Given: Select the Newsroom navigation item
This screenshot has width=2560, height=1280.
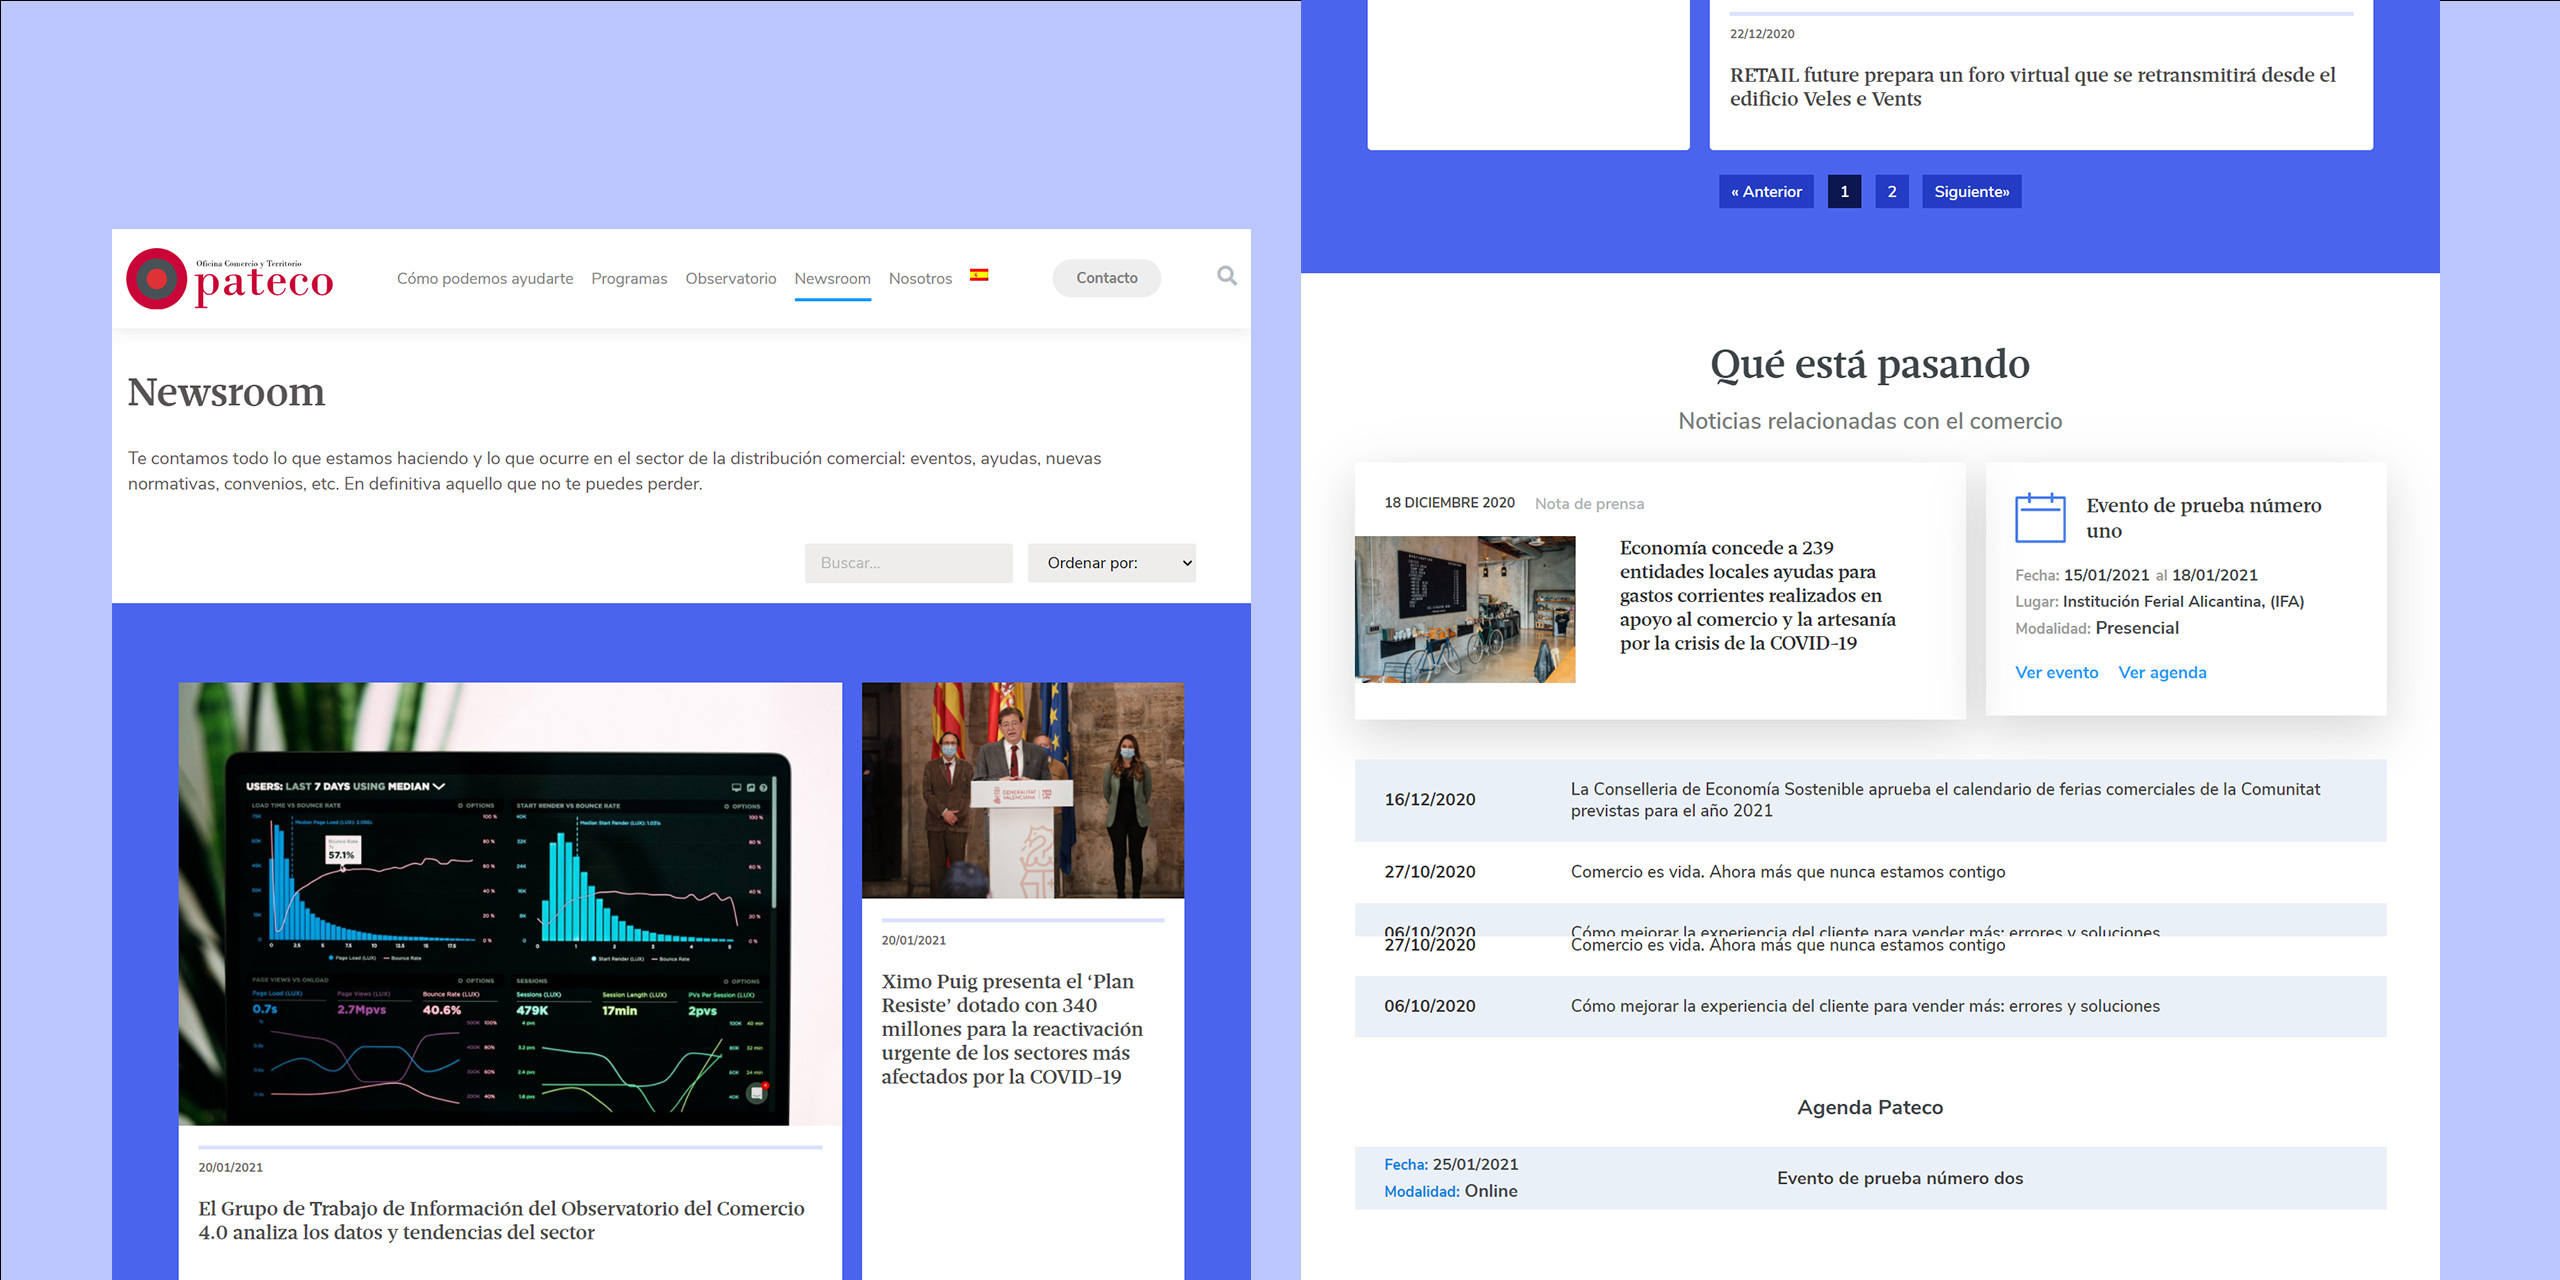Looking at the screenshot, I should pyautogui.click(x=832, y=278).
